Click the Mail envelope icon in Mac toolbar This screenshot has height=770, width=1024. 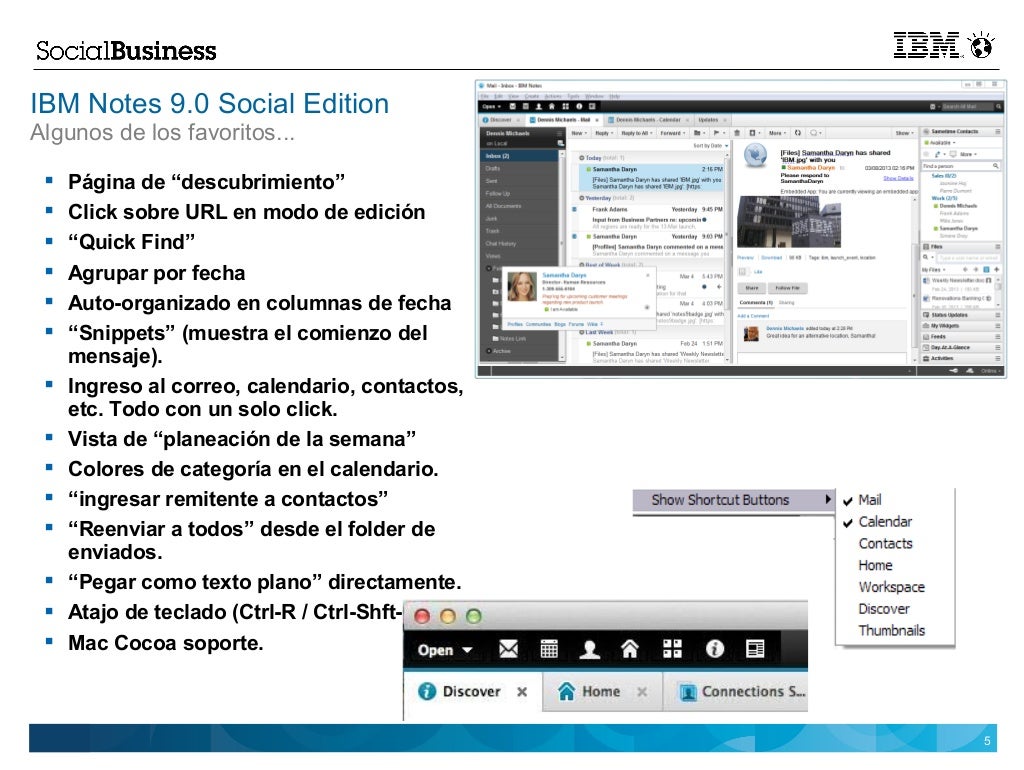pos(508,649)
